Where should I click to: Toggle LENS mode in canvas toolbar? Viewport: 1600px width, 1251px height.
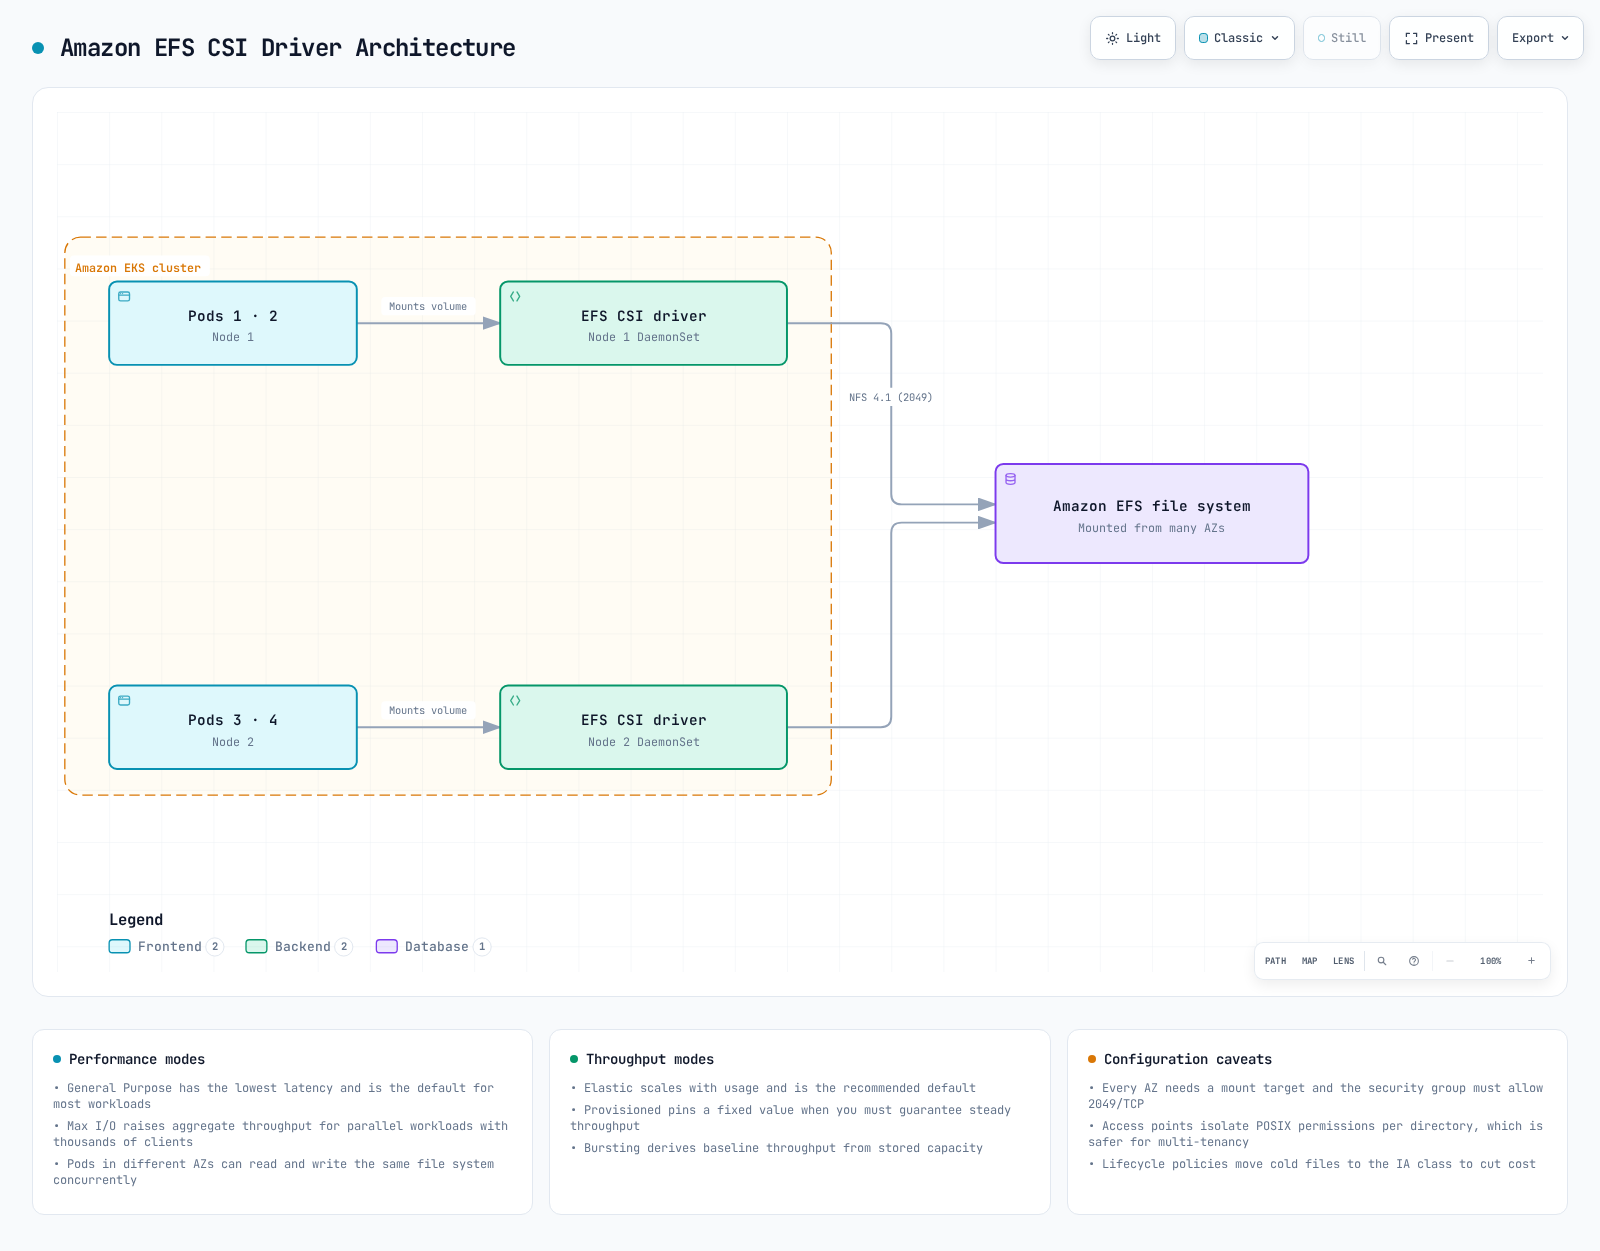coord(1343,961)
